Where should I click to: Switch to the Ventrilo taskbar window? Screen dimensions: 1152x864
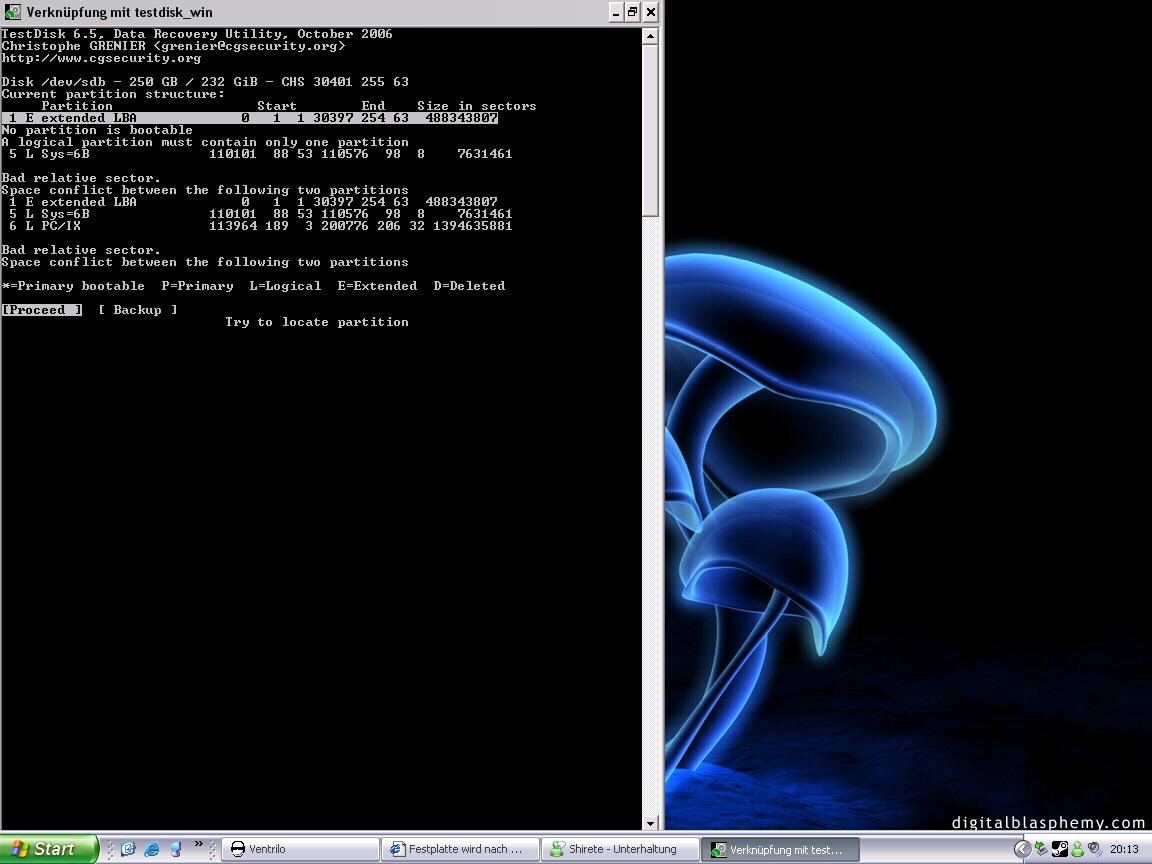coord(299,849)
